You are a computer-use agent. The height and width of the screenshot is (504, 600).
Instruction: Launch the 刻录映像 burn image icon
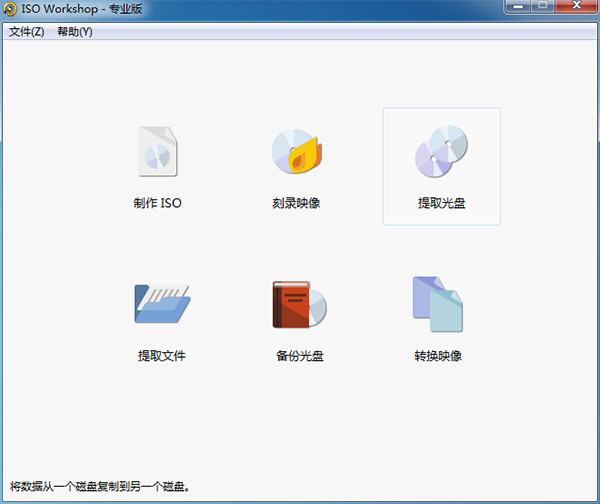297,151
